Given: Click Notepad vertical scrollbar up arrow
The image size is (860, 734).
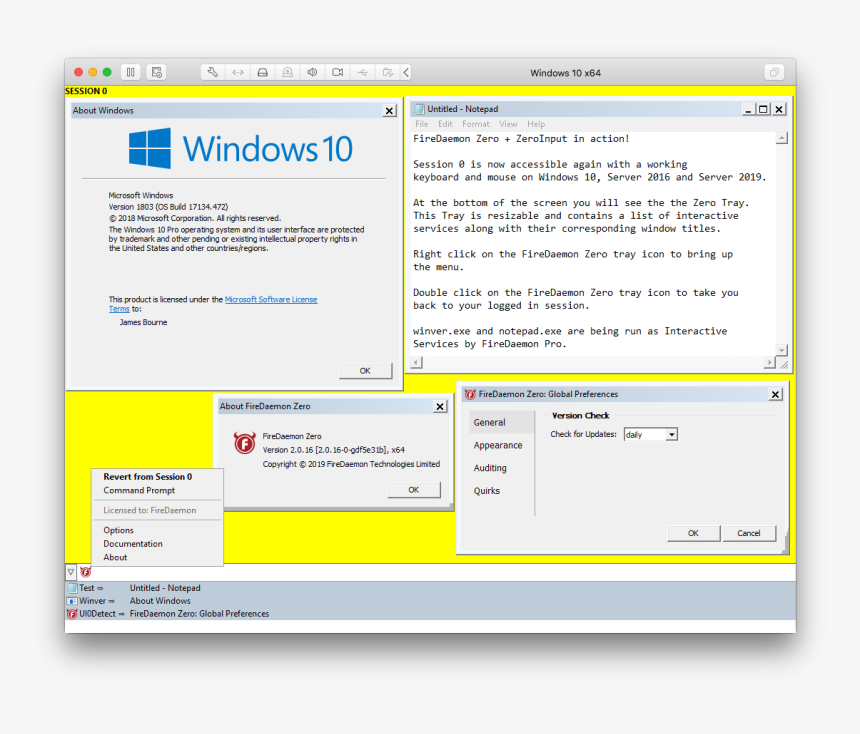Looking at the screenshot, I should (x=782, y=138).
